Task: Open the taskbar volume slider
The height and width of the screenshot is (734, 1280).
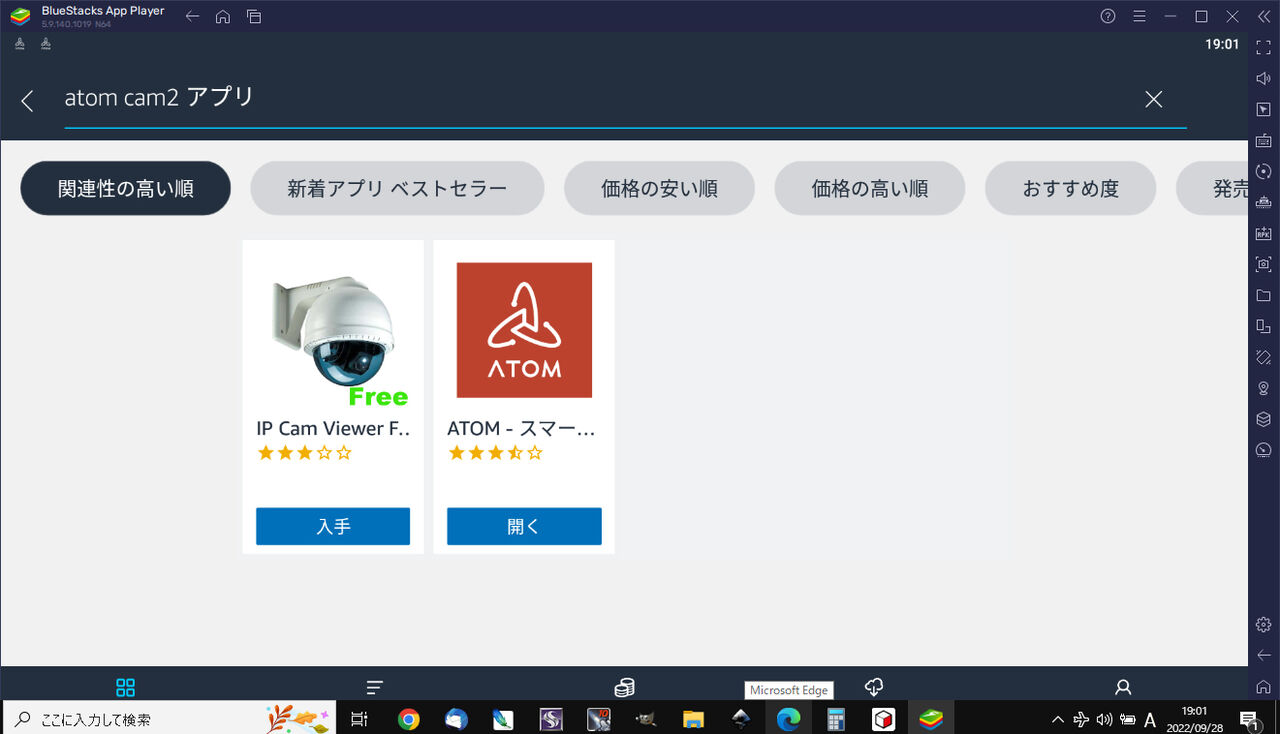Action: coord(1104,718)
